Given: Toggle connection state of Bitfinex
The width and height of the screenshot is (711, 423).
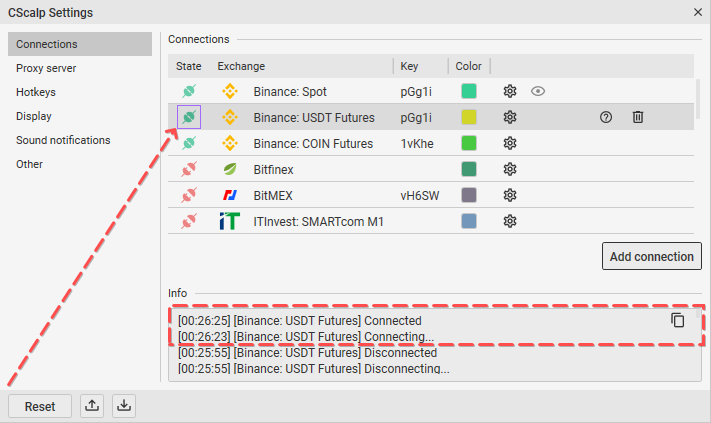Looking at the screenshot, I should (x=187, y=169).
